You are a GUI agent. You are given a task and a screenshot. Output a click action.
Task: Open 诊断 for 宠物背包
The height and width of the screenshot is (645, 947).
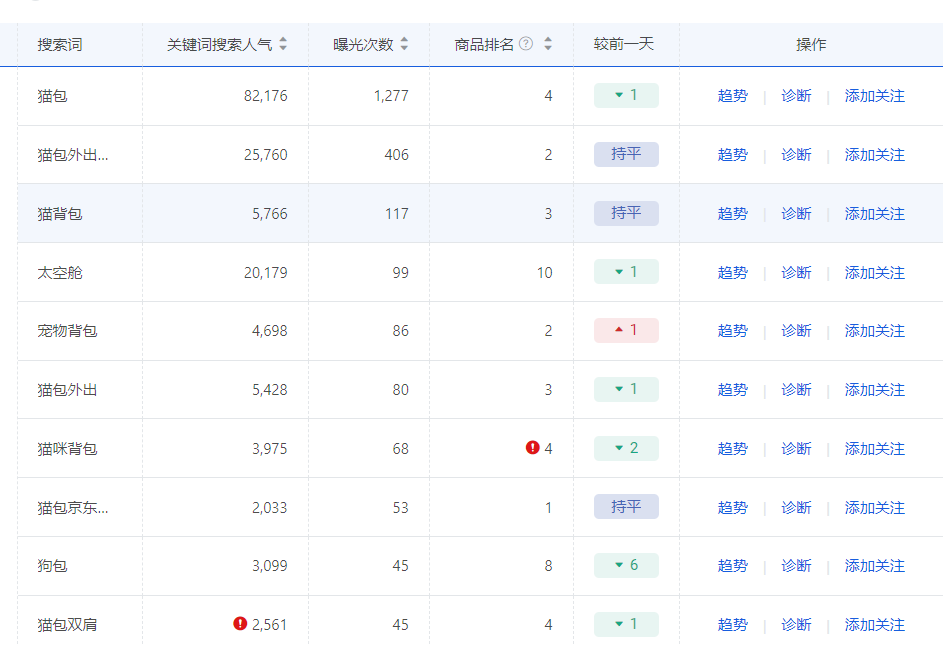pos(796,331)
